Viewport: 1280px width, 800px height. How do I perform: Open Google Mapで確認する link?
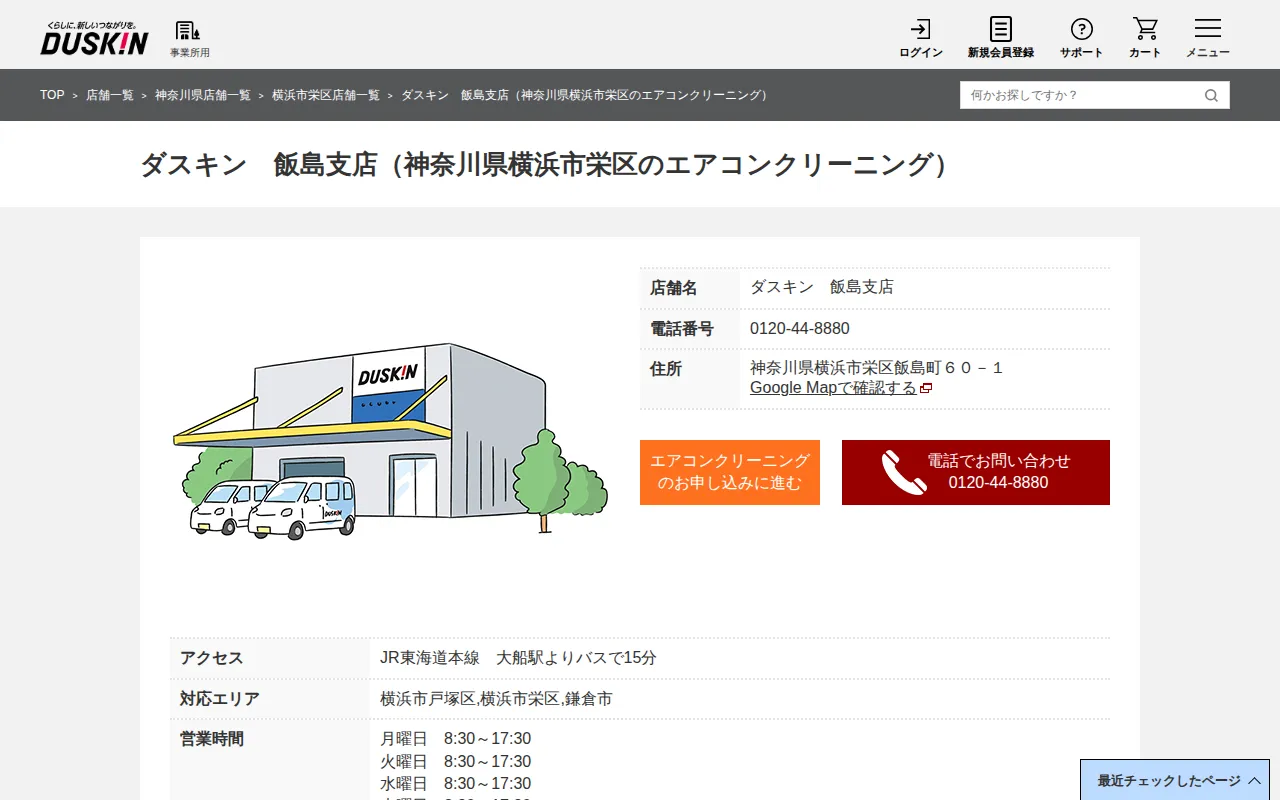click(x=833, y=388)
